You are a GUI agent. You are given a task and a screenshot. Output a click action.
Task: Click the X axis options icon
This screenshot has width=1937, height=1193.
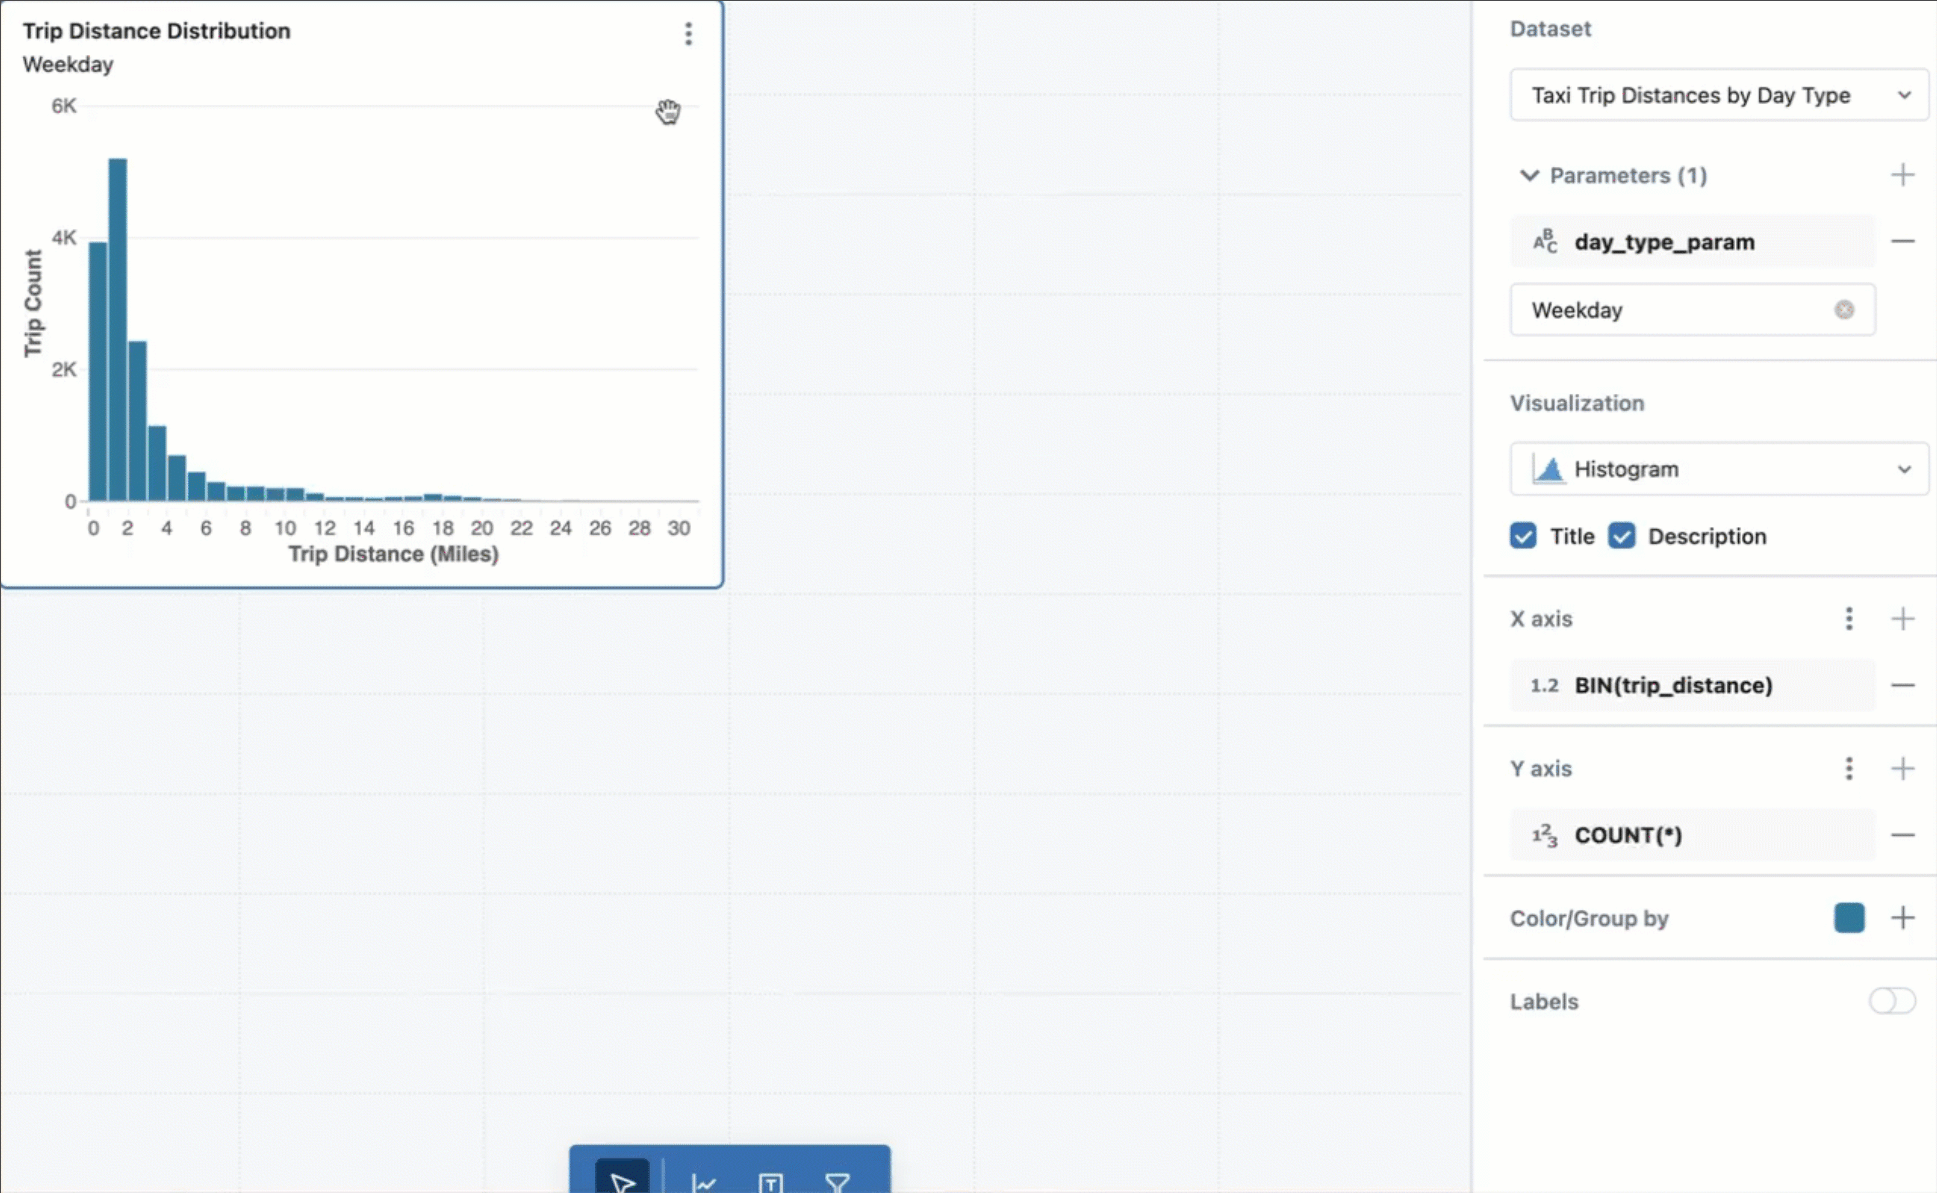(x=1848, y=619)
